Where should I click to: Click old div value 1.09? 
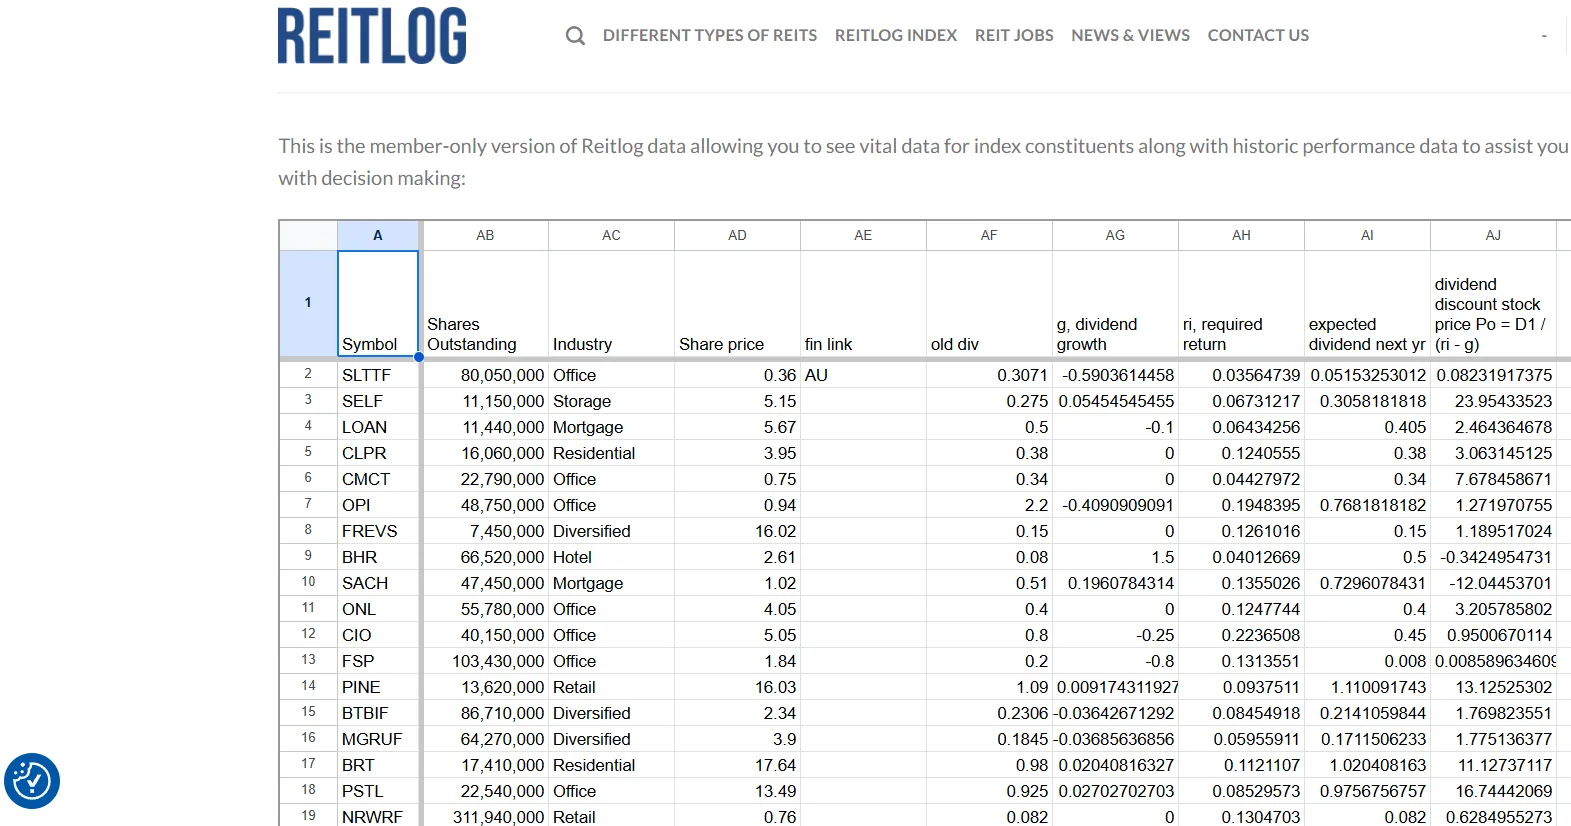point(989,687)
